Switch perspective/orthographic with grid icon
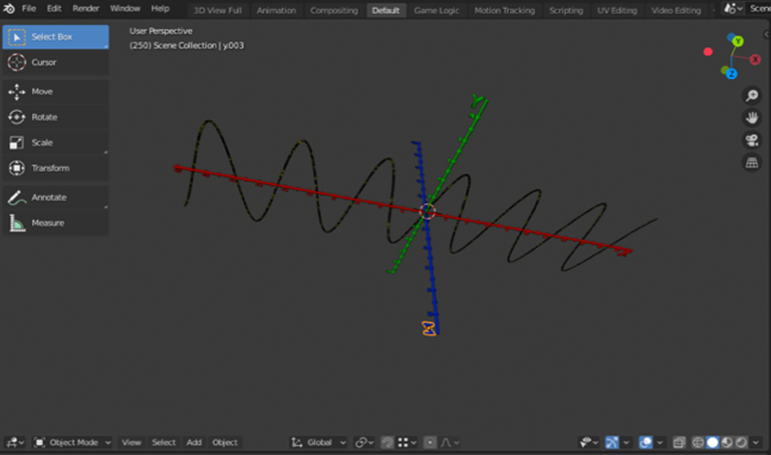This screenshot has height=455, width=771. 752,163
